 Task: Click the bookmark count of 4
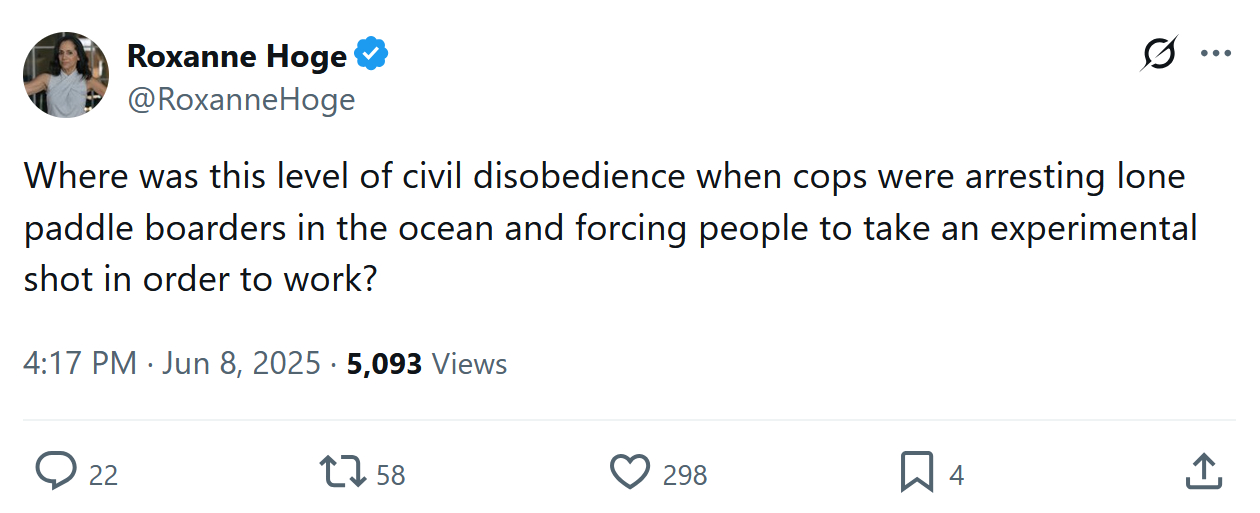tap(956, 475)
